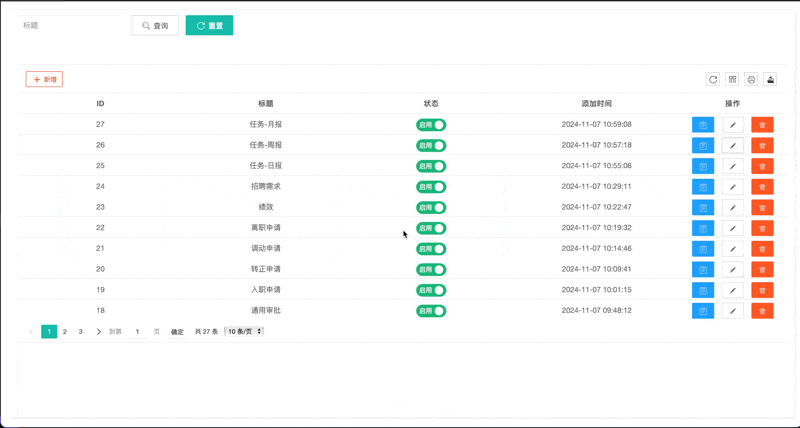Click the export icon above the table
Viewport: 800px width, 428px height.
pyautogui.click(x=770, y=79)
